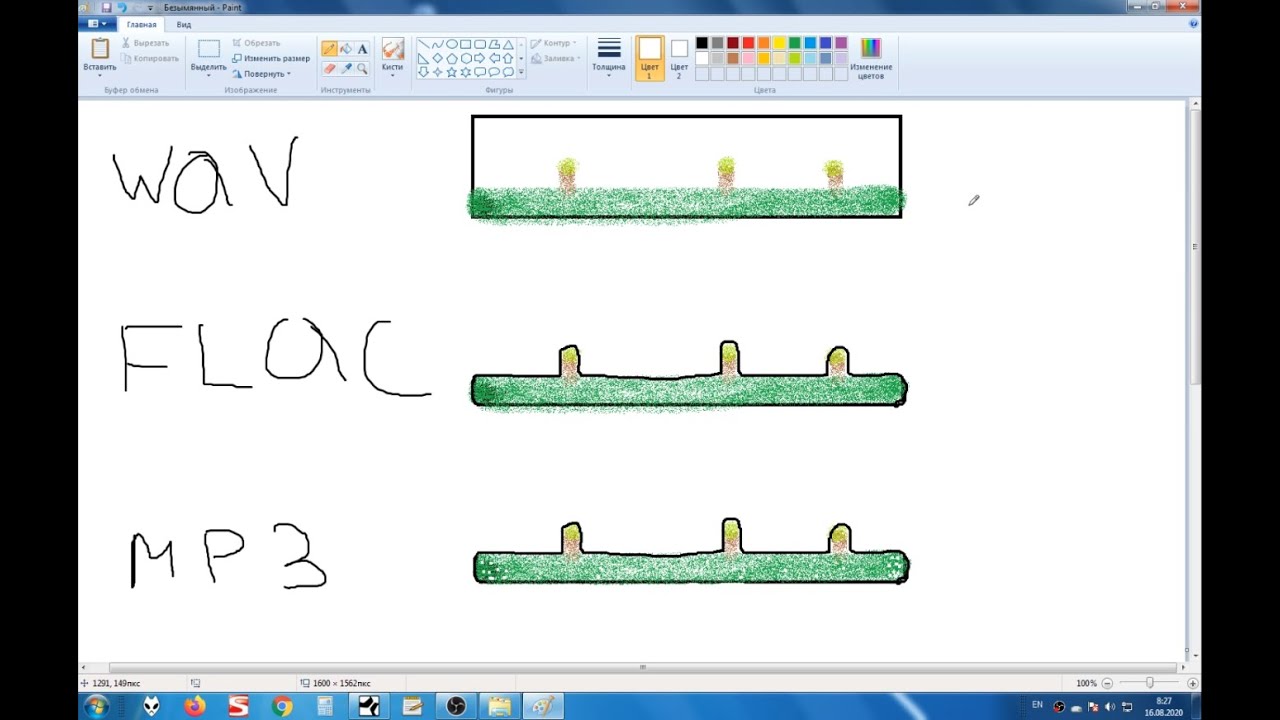
Task: Click the Copy (Копировать) button
Action: 149,58
